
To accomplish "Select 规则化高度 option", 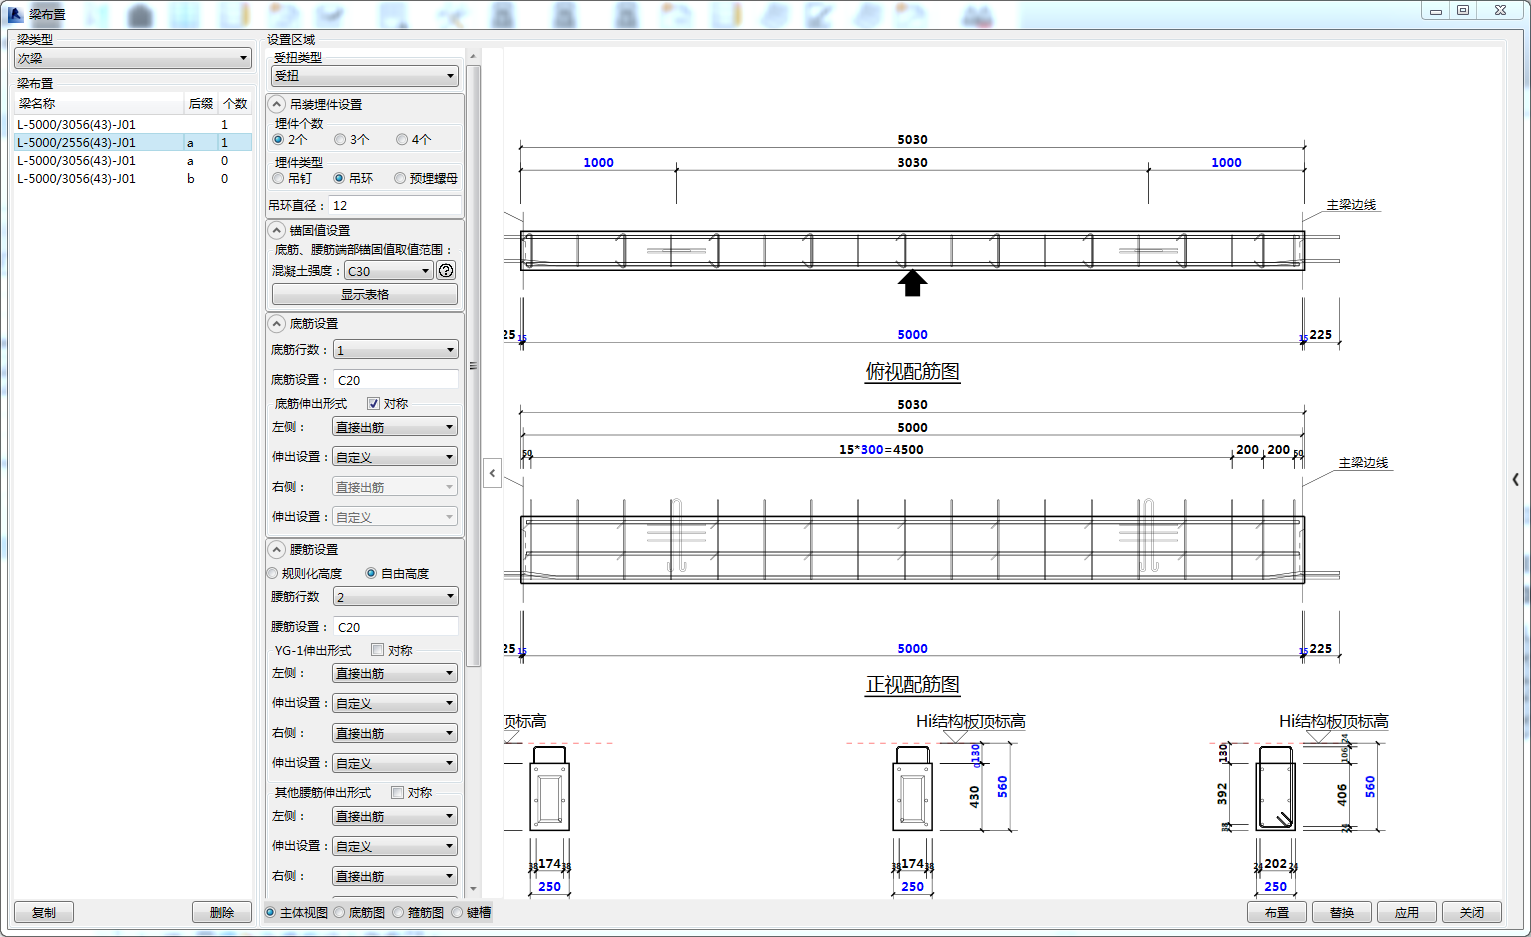I will point(304,574).
